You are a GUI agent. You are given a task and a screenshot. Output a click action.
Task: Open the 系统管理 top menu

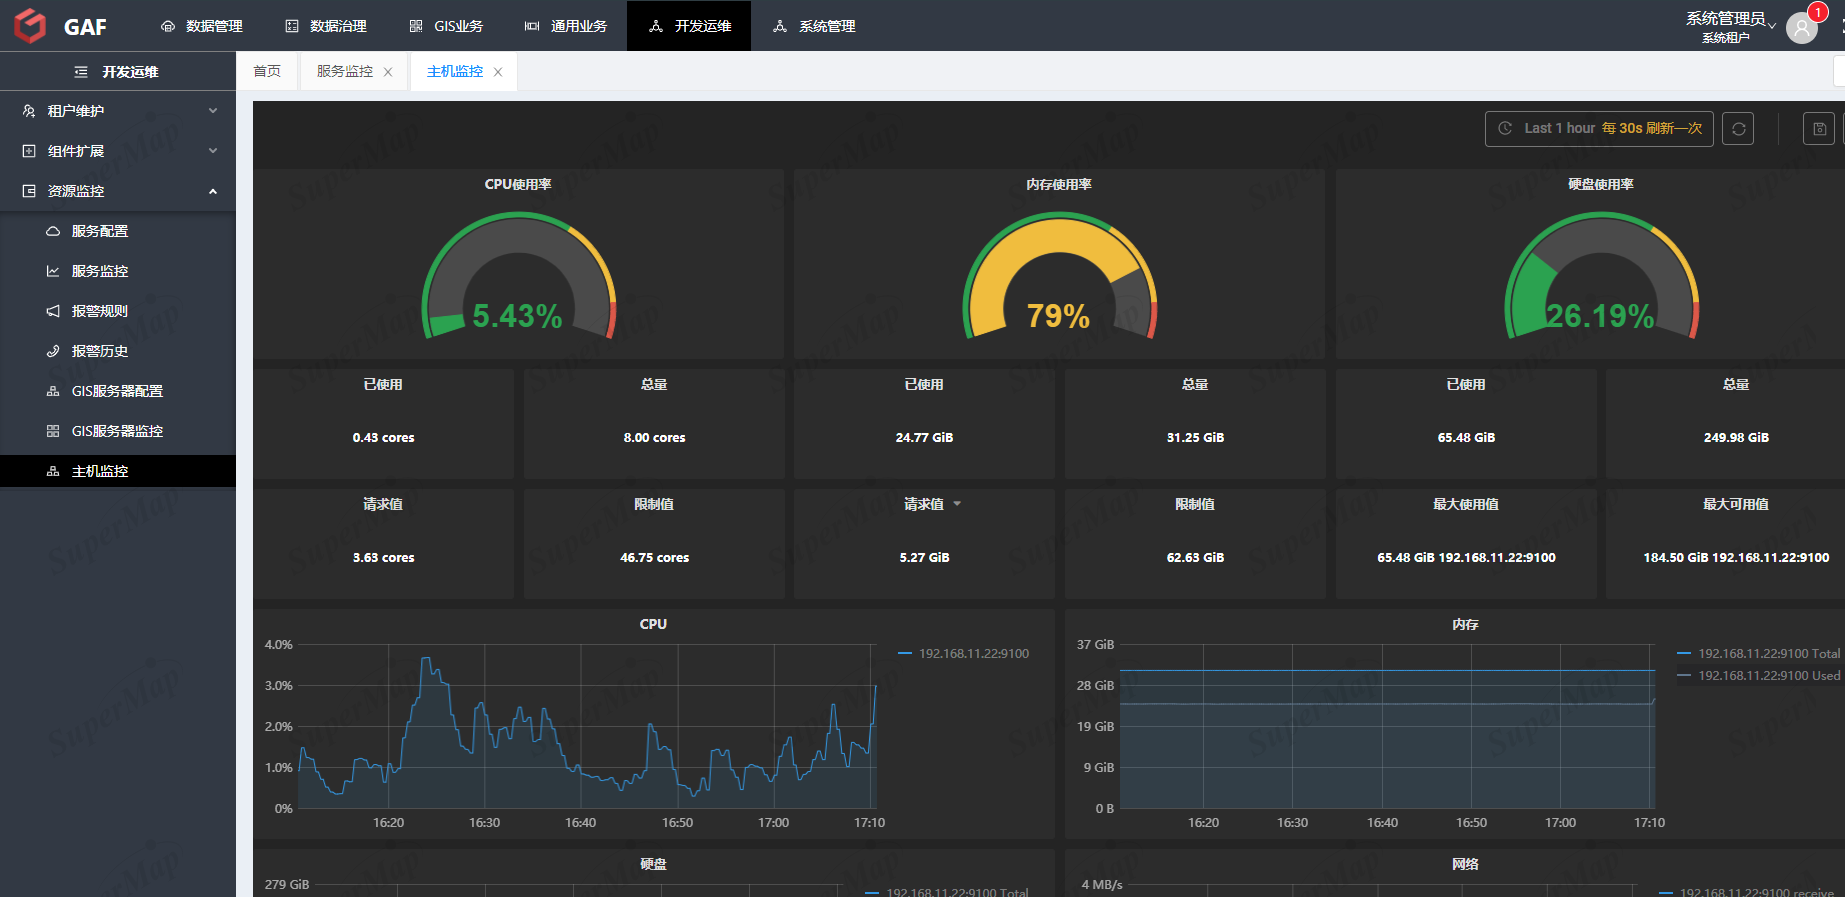[x=814, y=26]
